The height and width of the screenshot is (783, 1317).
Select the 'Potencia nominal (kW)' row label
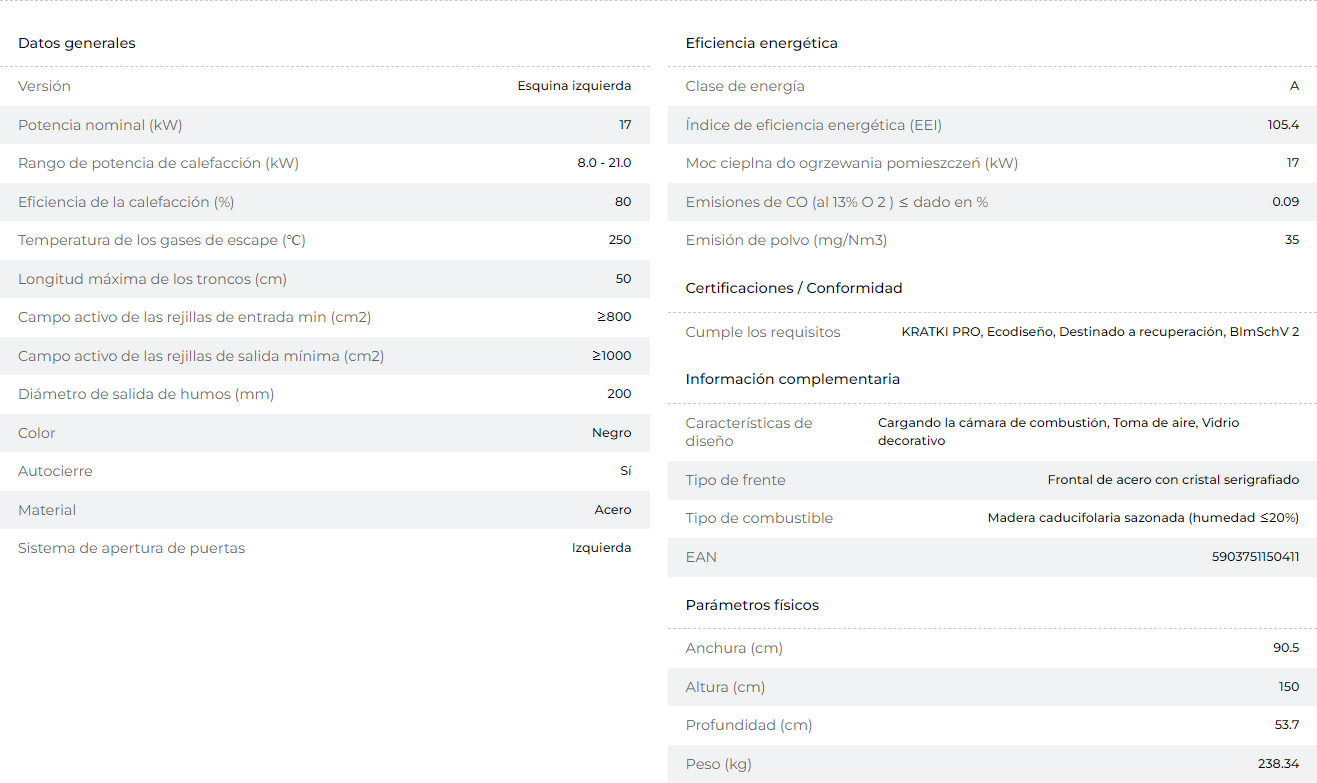click(100, 125)
